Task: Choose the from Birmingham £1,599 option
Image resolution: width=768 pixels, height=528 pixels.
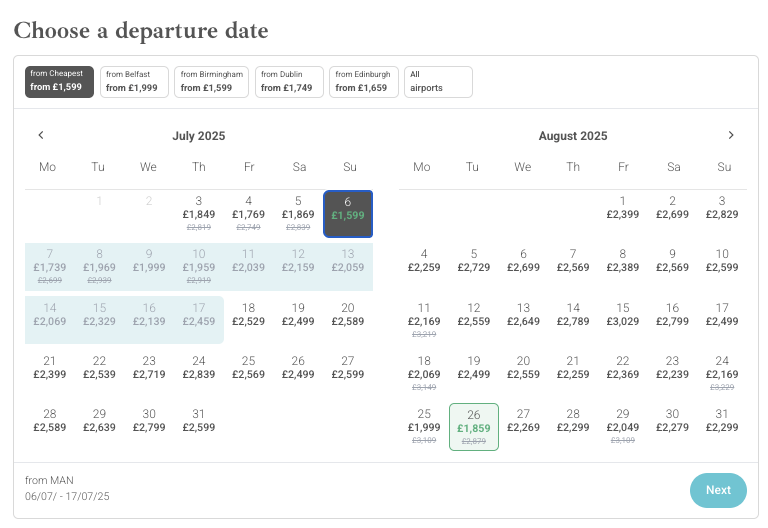Action: click(212, 82)
